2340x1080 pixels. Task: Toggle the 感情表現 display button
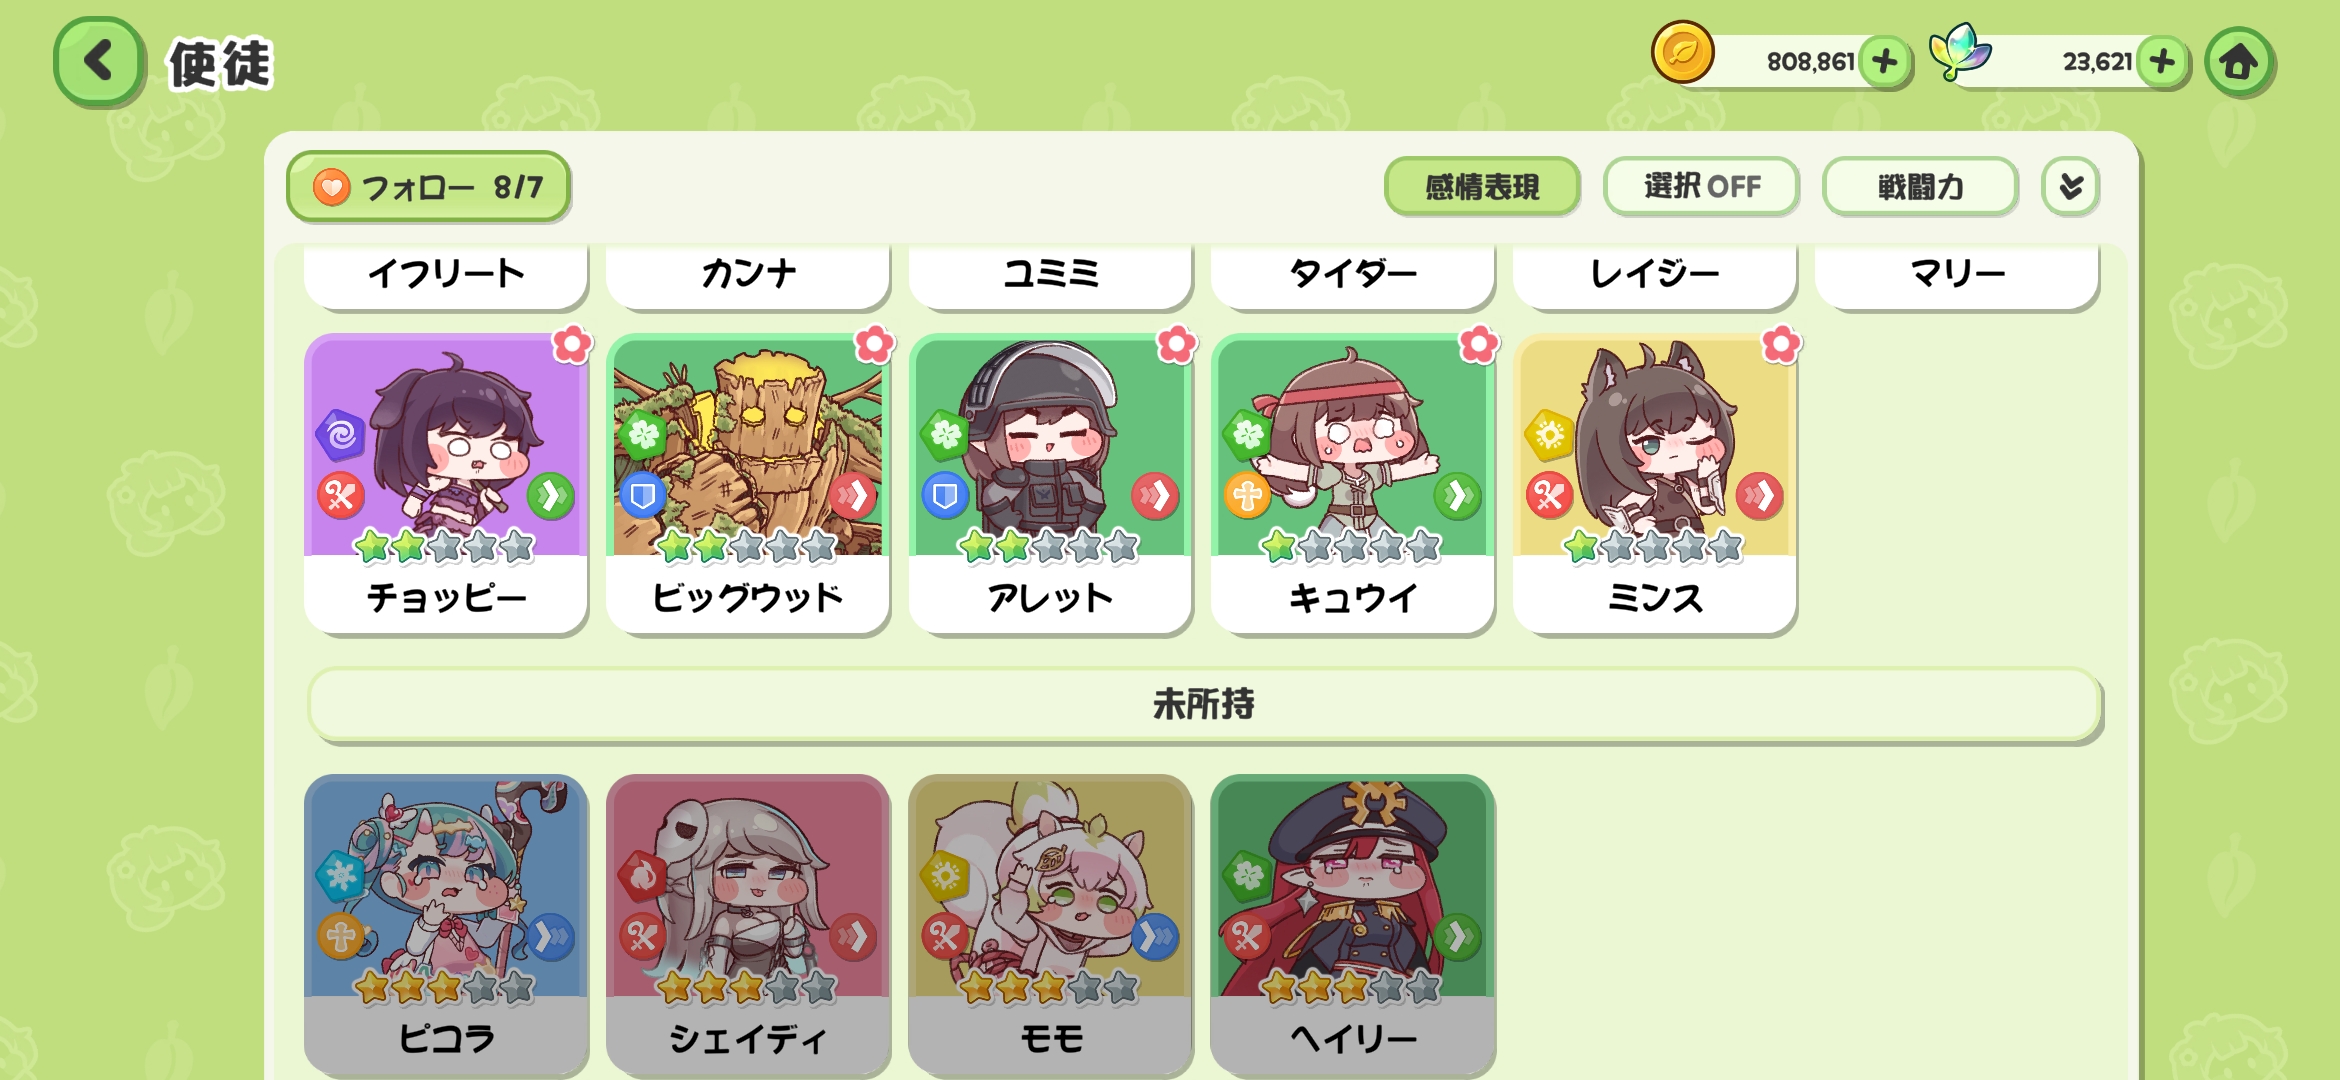click(1482, 186)
